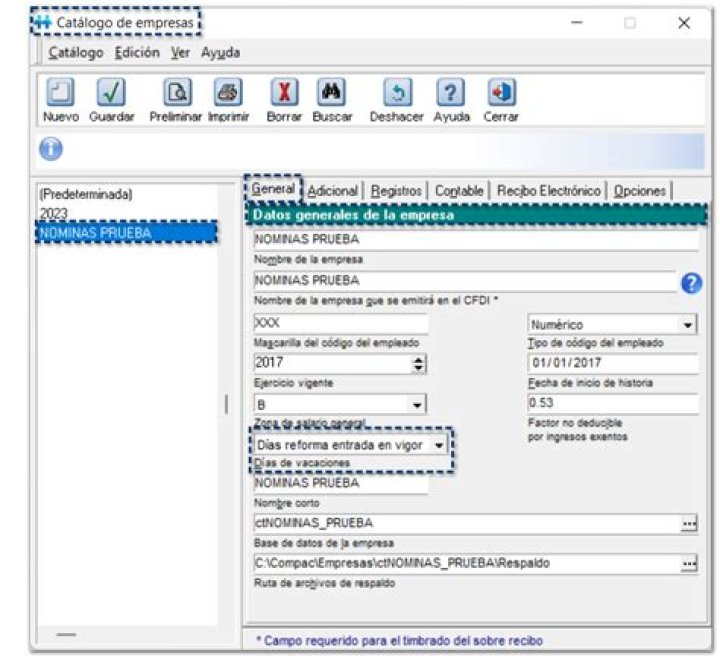
Task: Browse for Base de datos de la empresa
Action: coord(688,524)
